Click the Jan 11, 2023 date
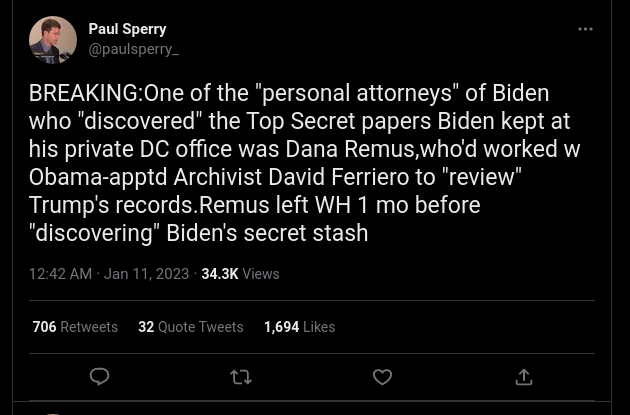Viewport: 630px width, 415px height. click(x=146, y=274)
